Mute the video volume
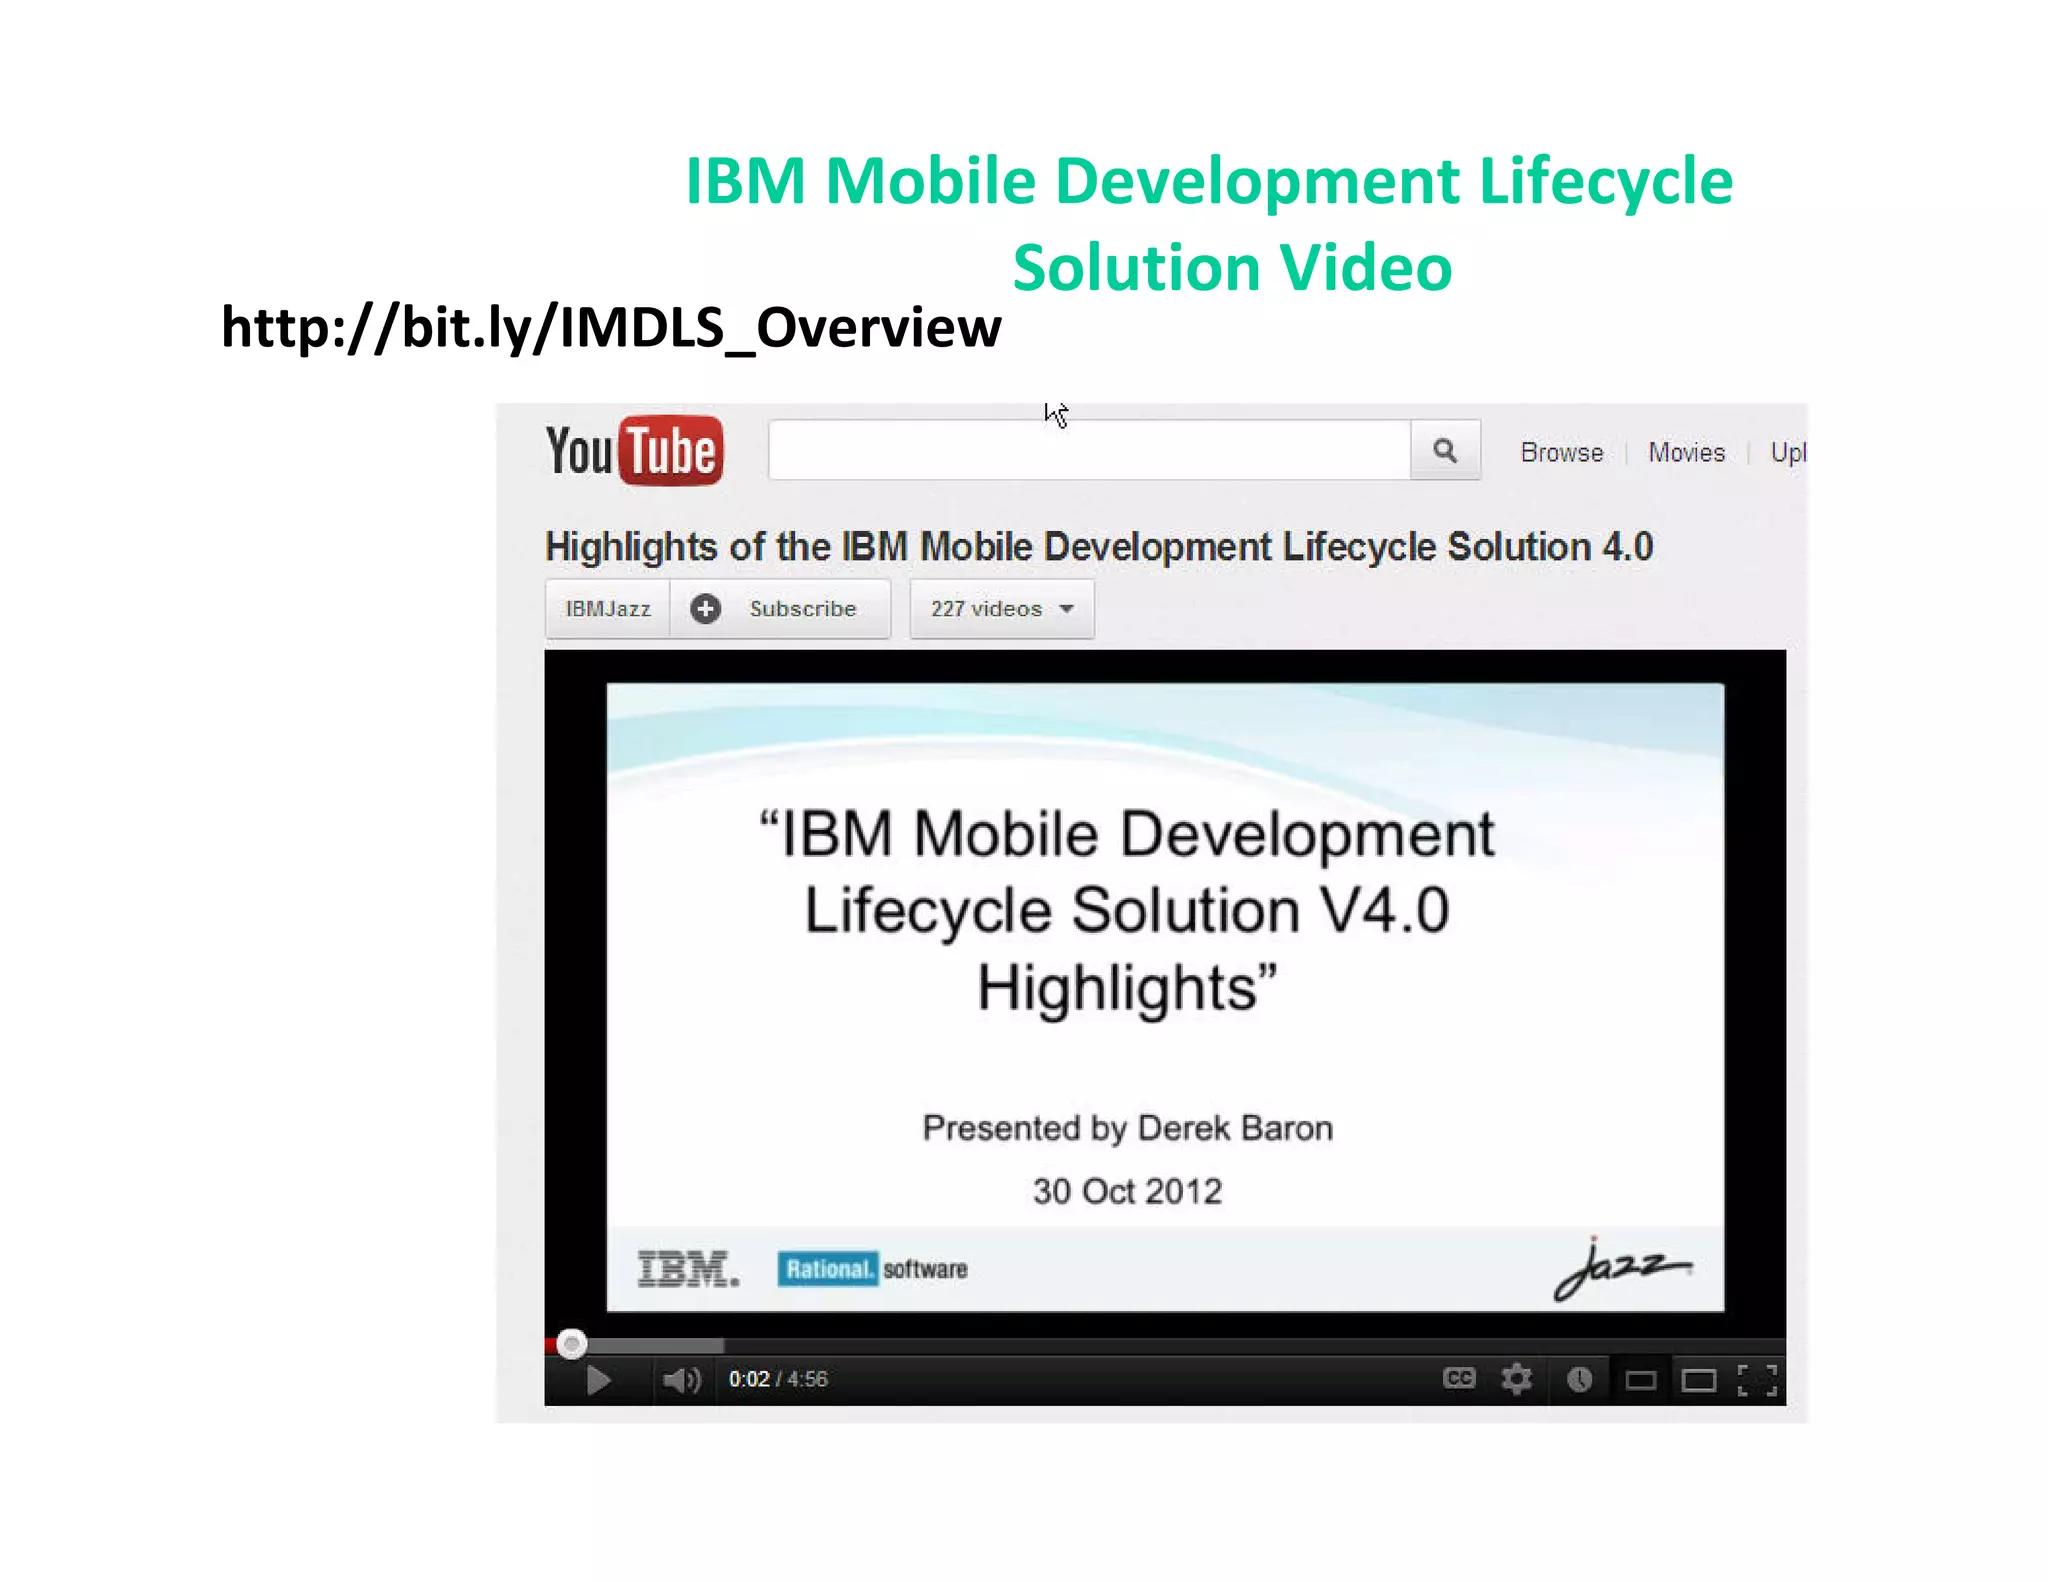 coord(682,1380)
